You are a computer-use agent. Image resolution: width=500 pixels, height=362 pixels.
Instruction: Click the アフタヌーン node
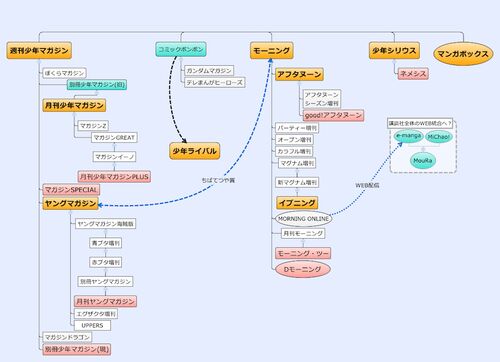(299, 74)
